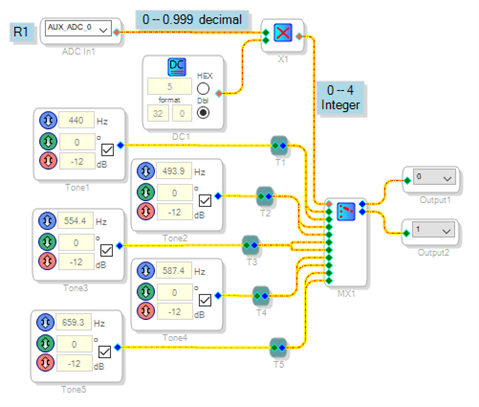Click the Output1 input pin

pyautogui.click(x=407, y=181)
